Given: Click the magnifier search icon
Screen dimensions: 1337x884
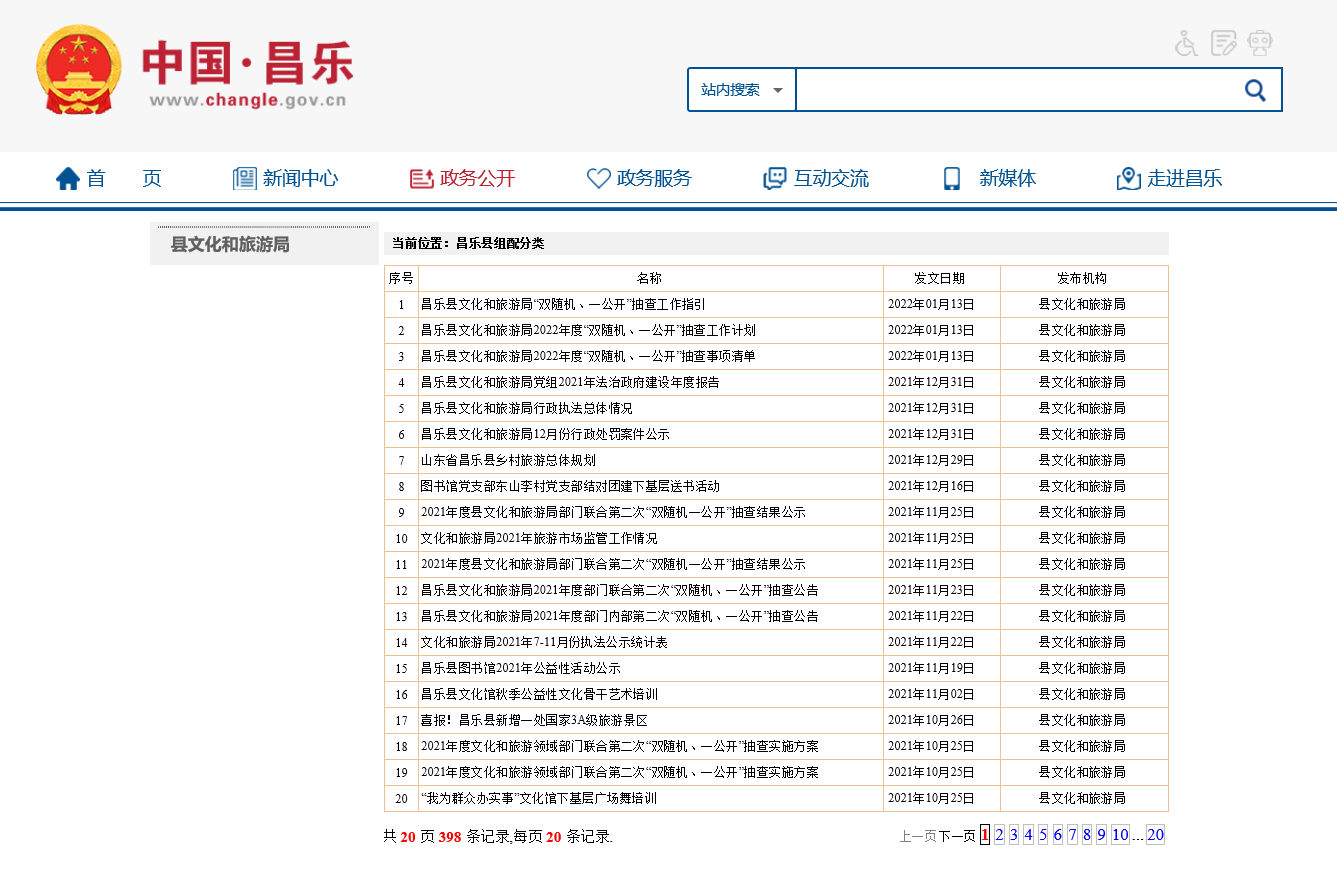Looking at the screenshot, I should click(1255, 90).
